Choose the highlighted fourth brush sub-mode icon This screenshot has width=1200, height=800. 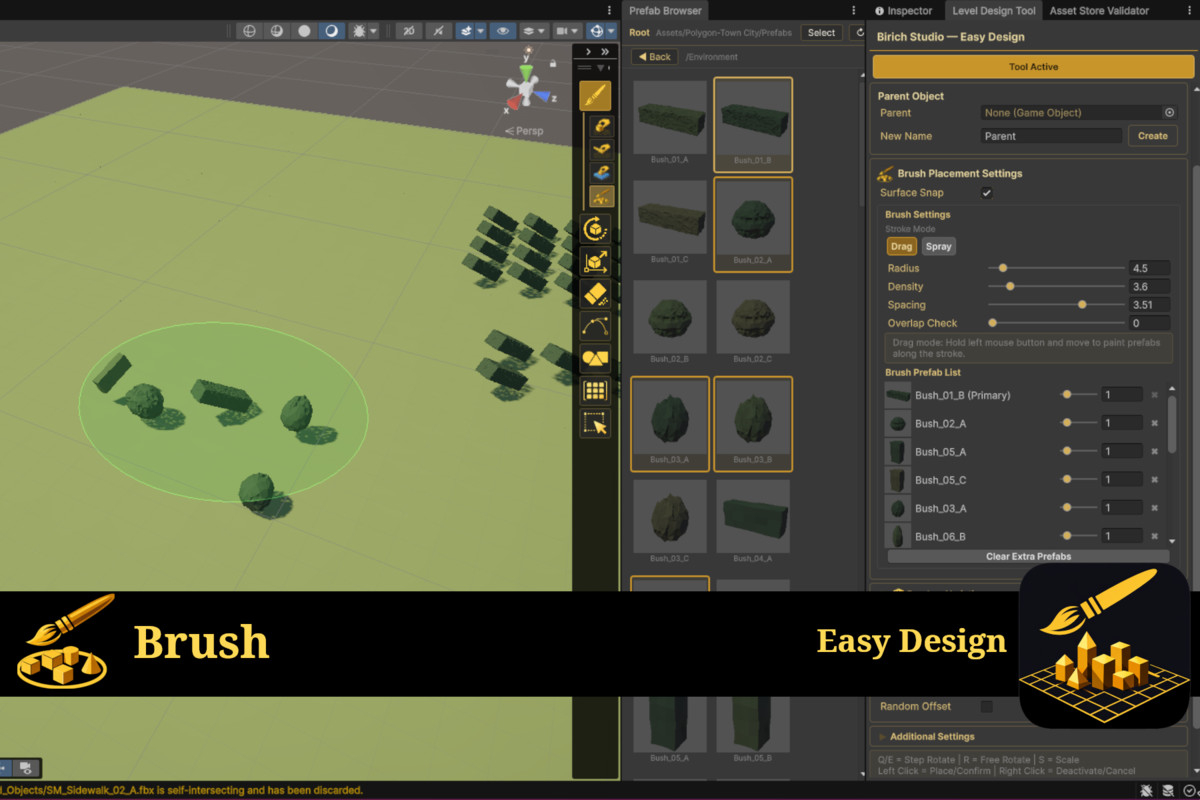coord(601,196)
